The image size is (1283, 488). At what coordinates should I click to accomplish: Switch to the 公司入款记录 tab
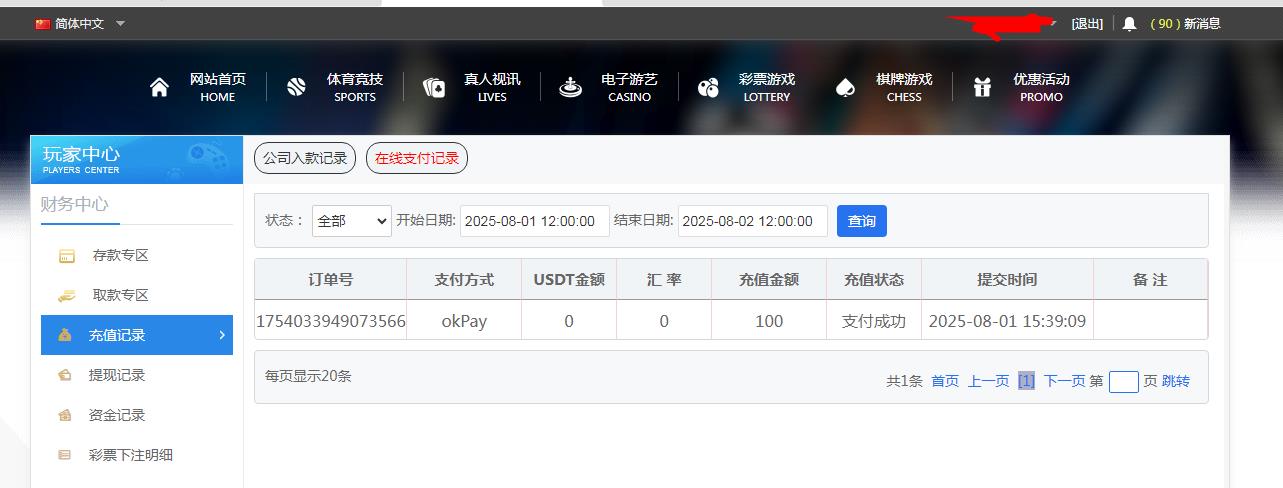pos(305,158)
